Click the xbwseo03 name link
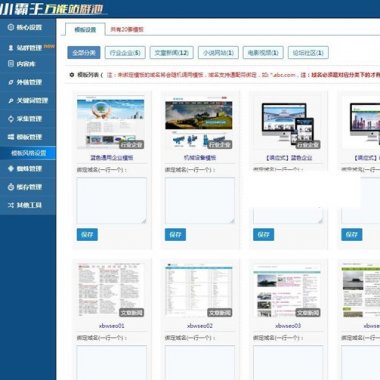The height and width of the screenshot is (380, 380). click(x=288, y=326)
